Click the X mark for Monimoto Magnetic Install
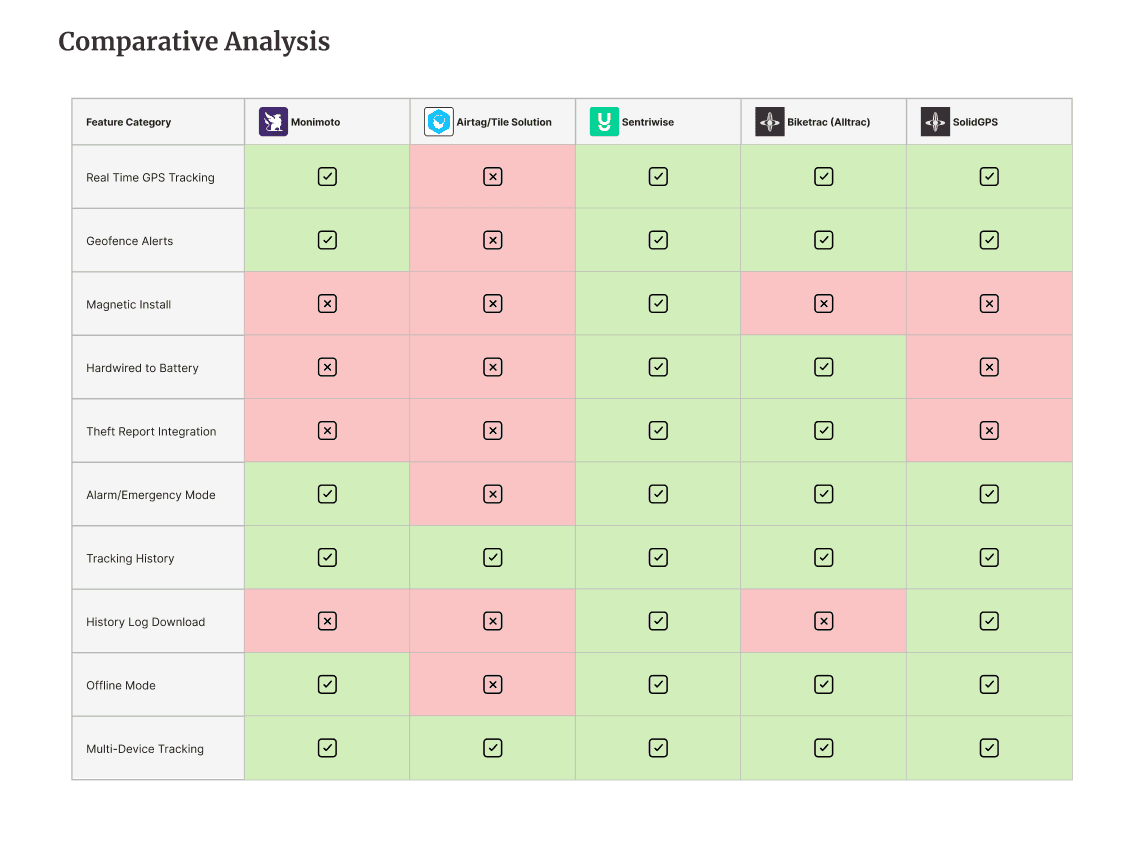This screenshot has height=856, width=1142. pos(327,304)
